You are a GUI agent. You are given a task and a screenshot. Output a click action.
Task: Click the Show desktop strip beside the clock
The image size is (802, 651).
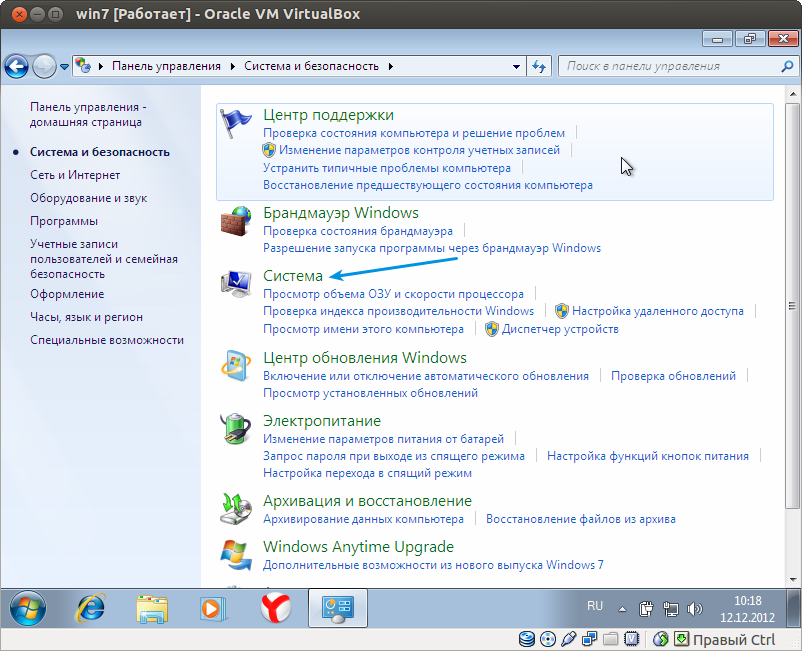tap(794, 608)
